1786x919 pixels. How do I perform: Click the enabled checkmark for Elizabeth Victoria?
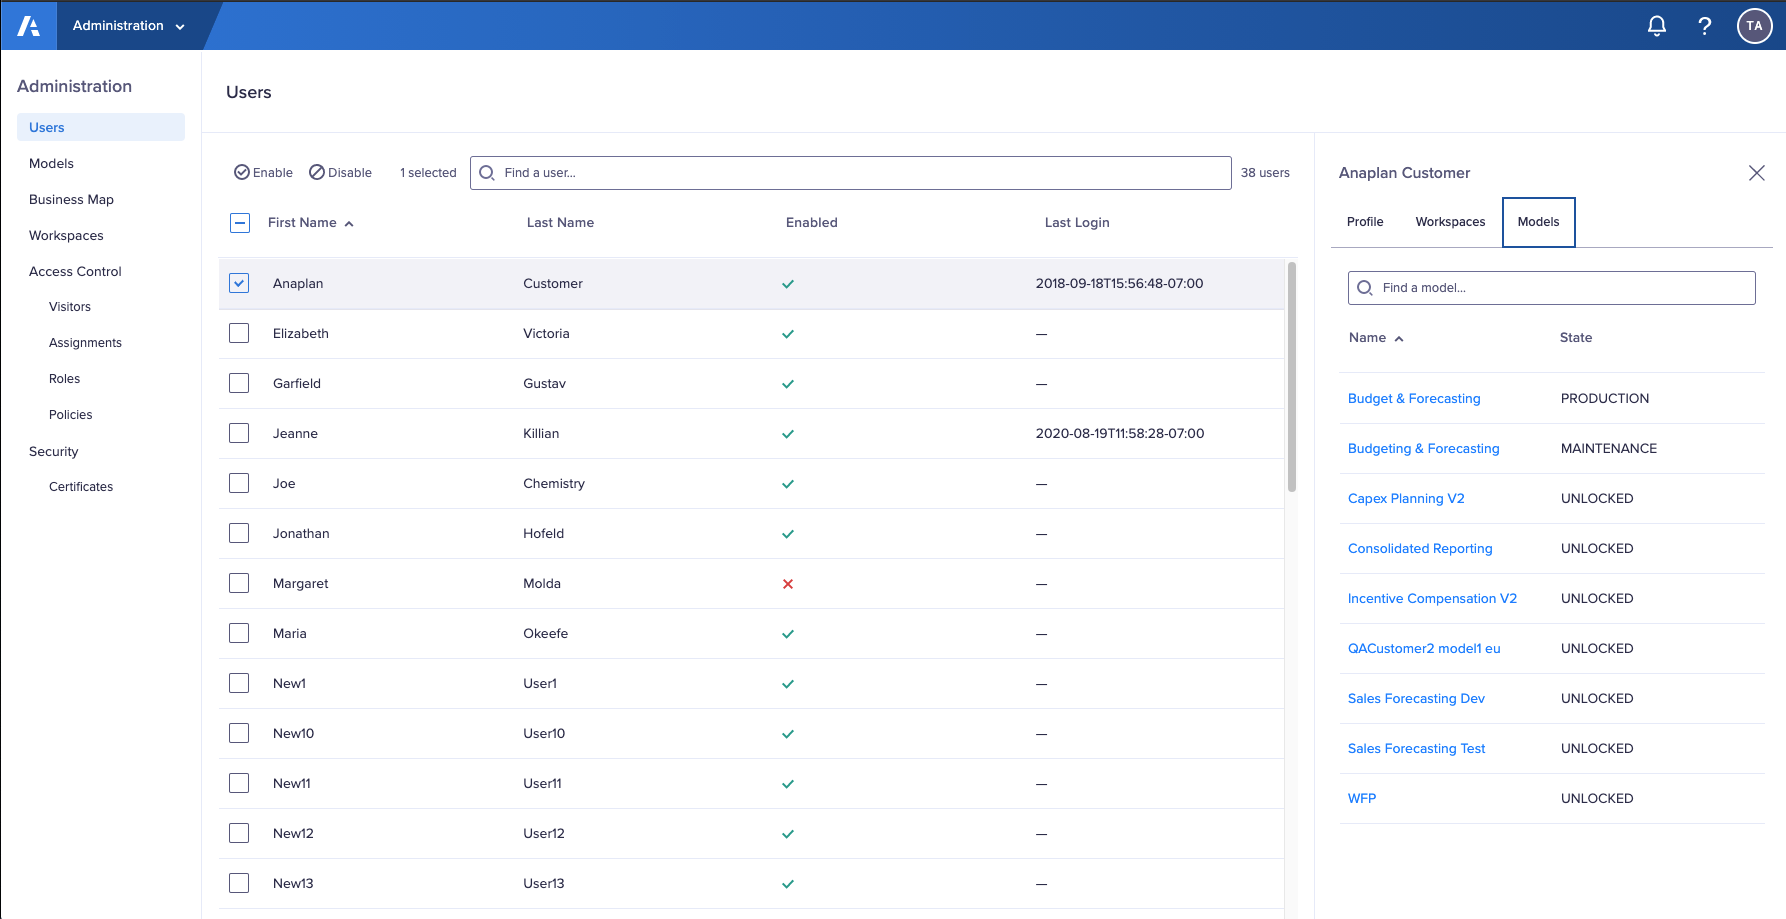tap(788, 334)
